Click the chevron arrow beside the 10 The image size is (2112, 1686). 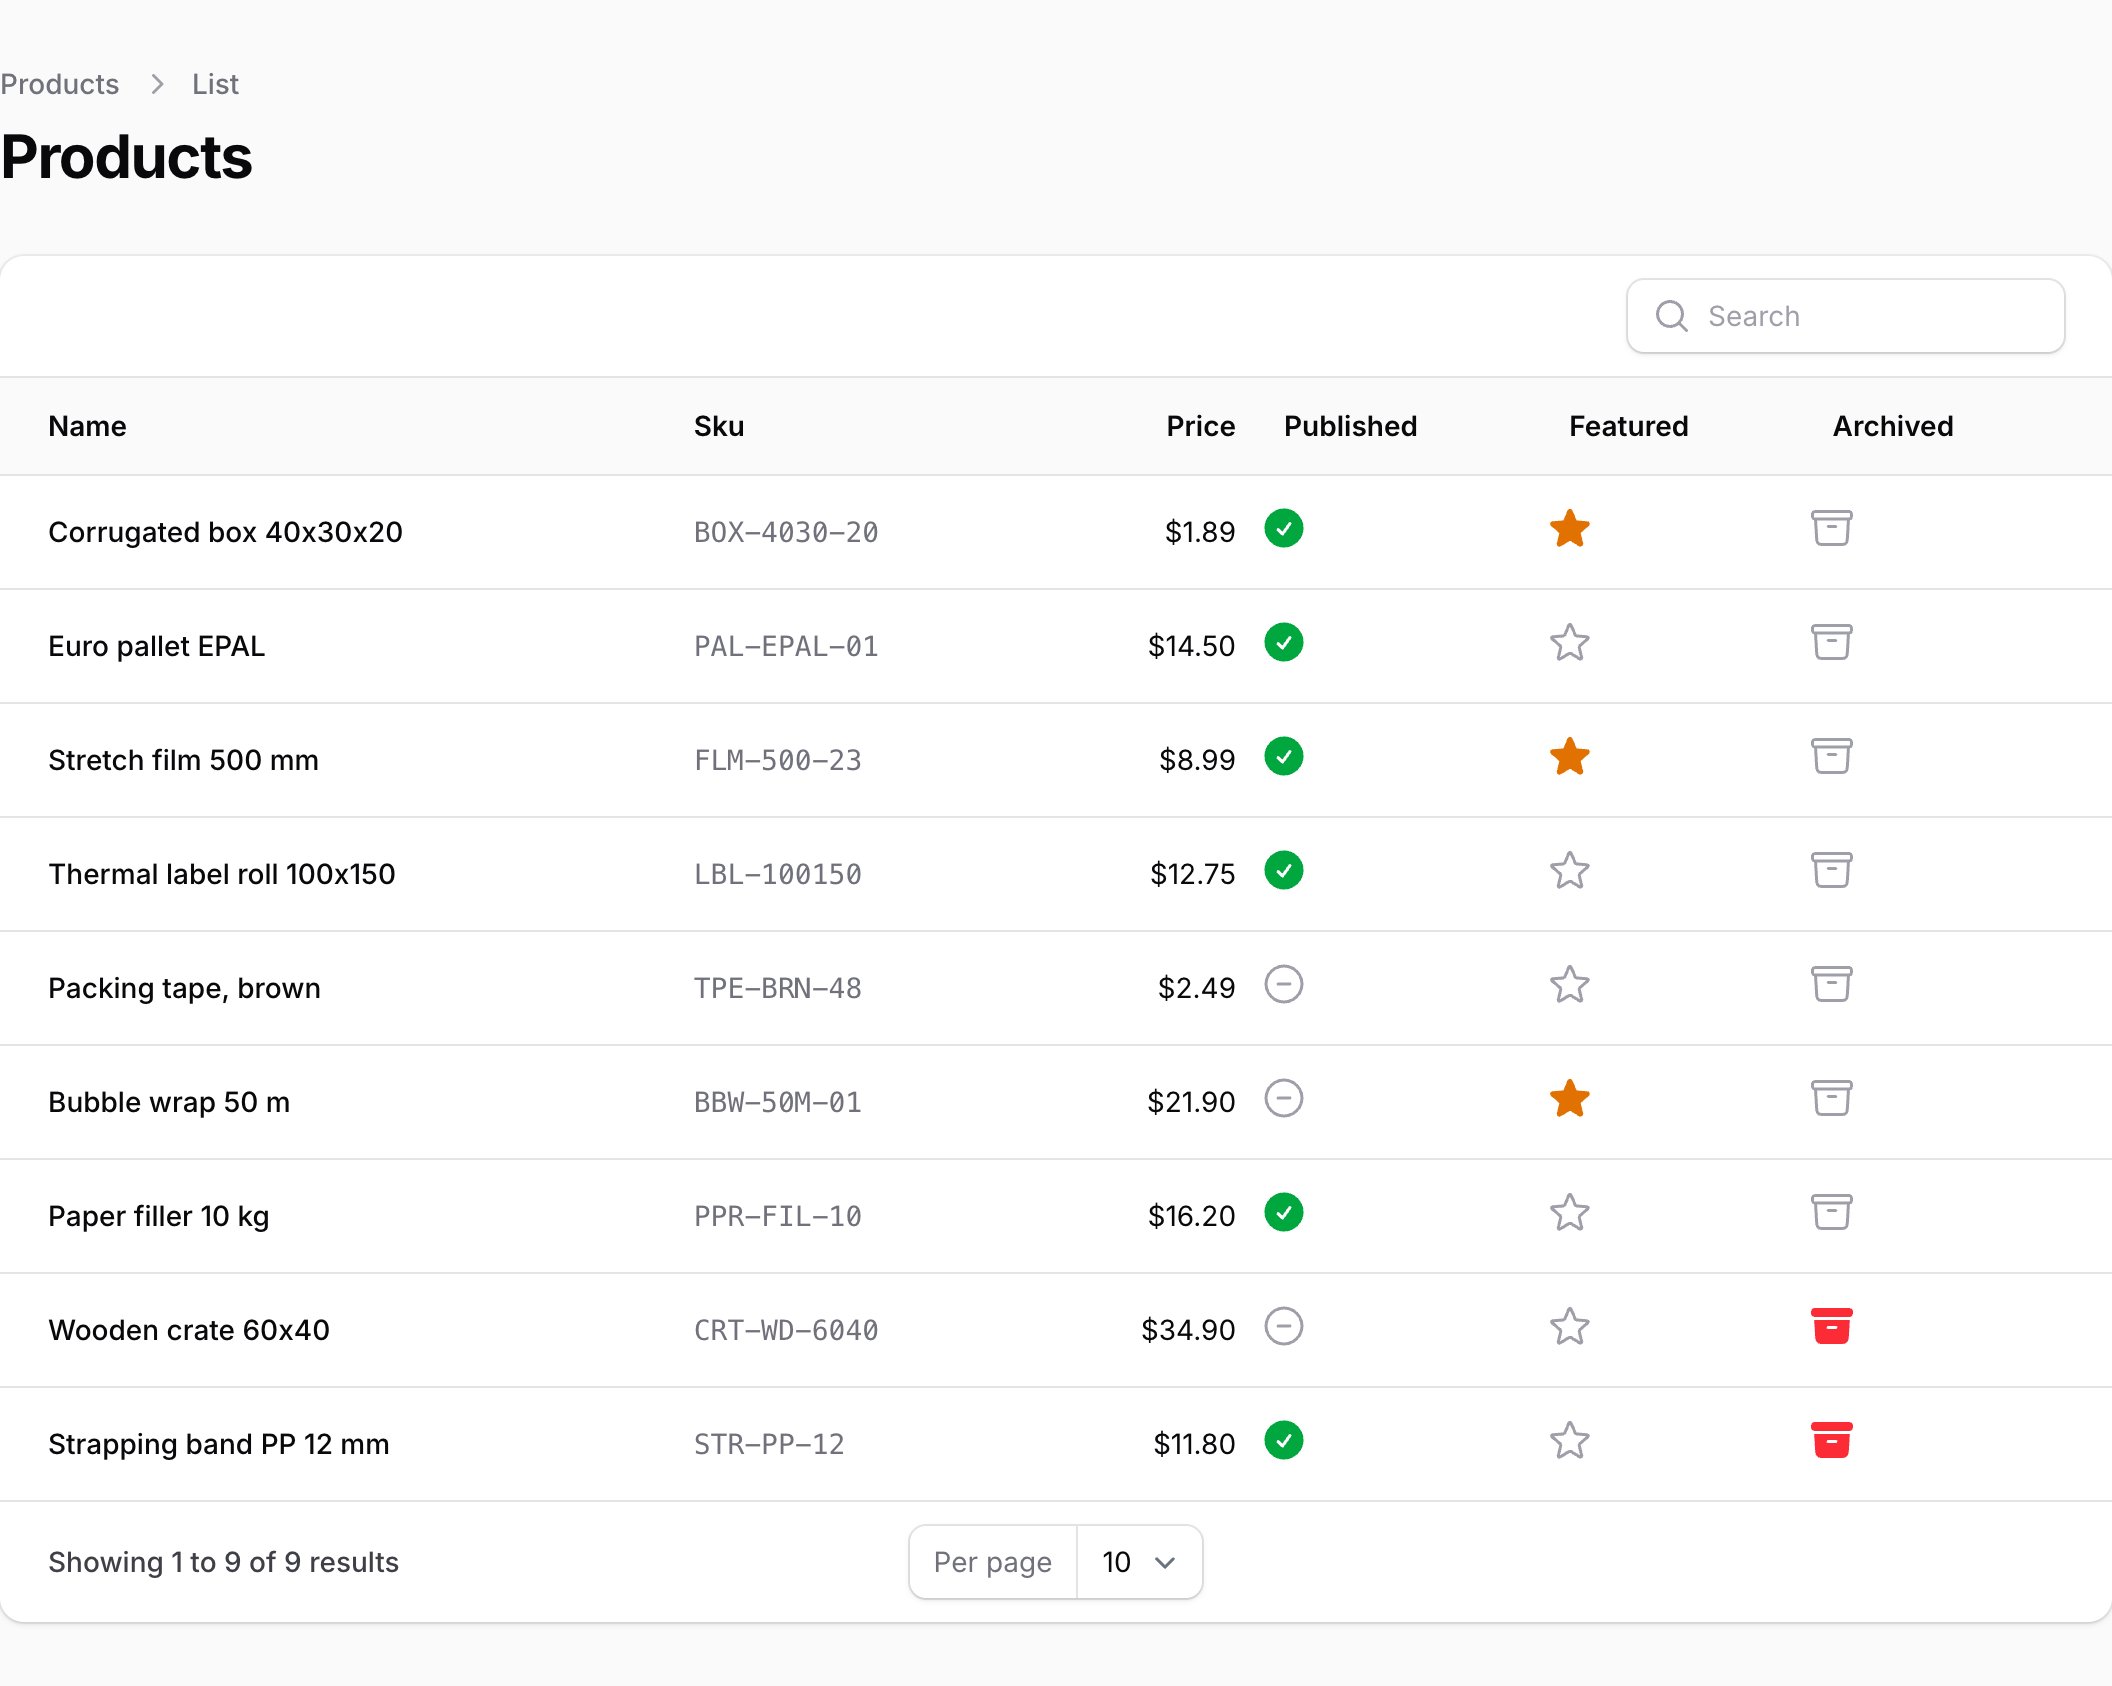click(1165, 1562)
